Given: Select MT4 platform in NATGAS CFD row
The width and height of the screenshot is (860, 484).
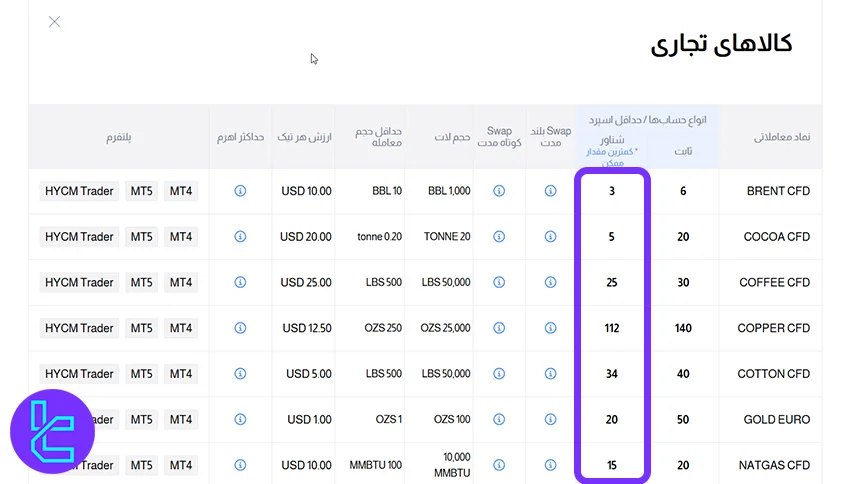Looking at the screenshot, I should pyautogui.click(x=181, y=465).
